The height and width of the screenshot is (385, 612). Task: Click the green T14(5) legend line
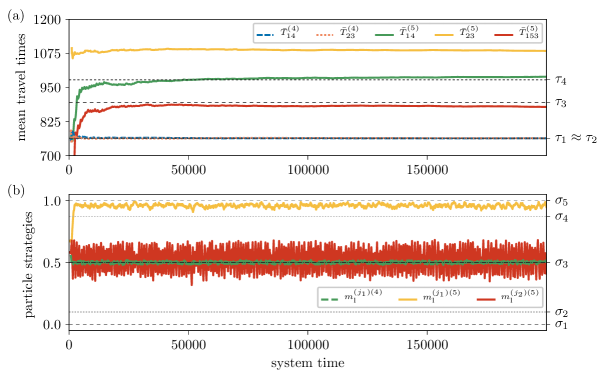pos(384,35)
